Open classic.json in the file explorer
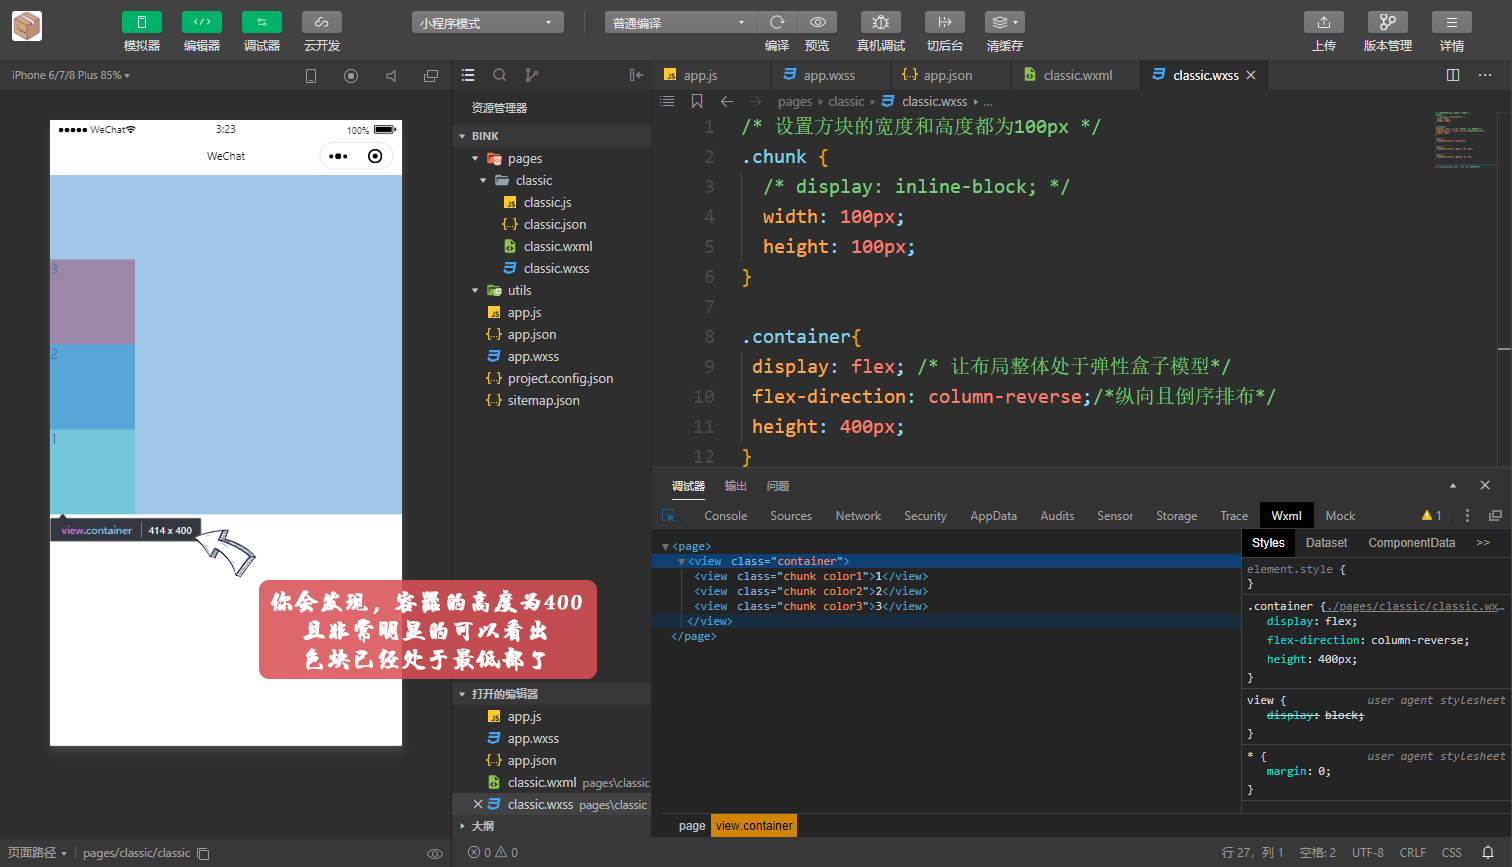 [554, 225]
